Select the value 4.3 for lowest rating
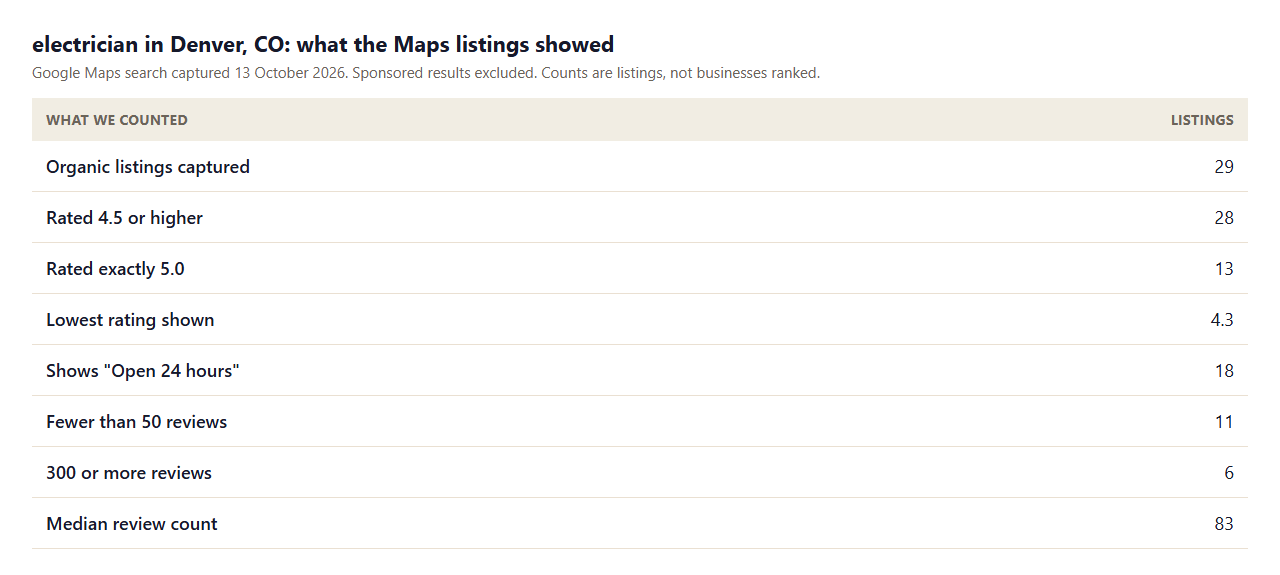Viewport: 1280px width, 575px height. tap(1222, 320)
